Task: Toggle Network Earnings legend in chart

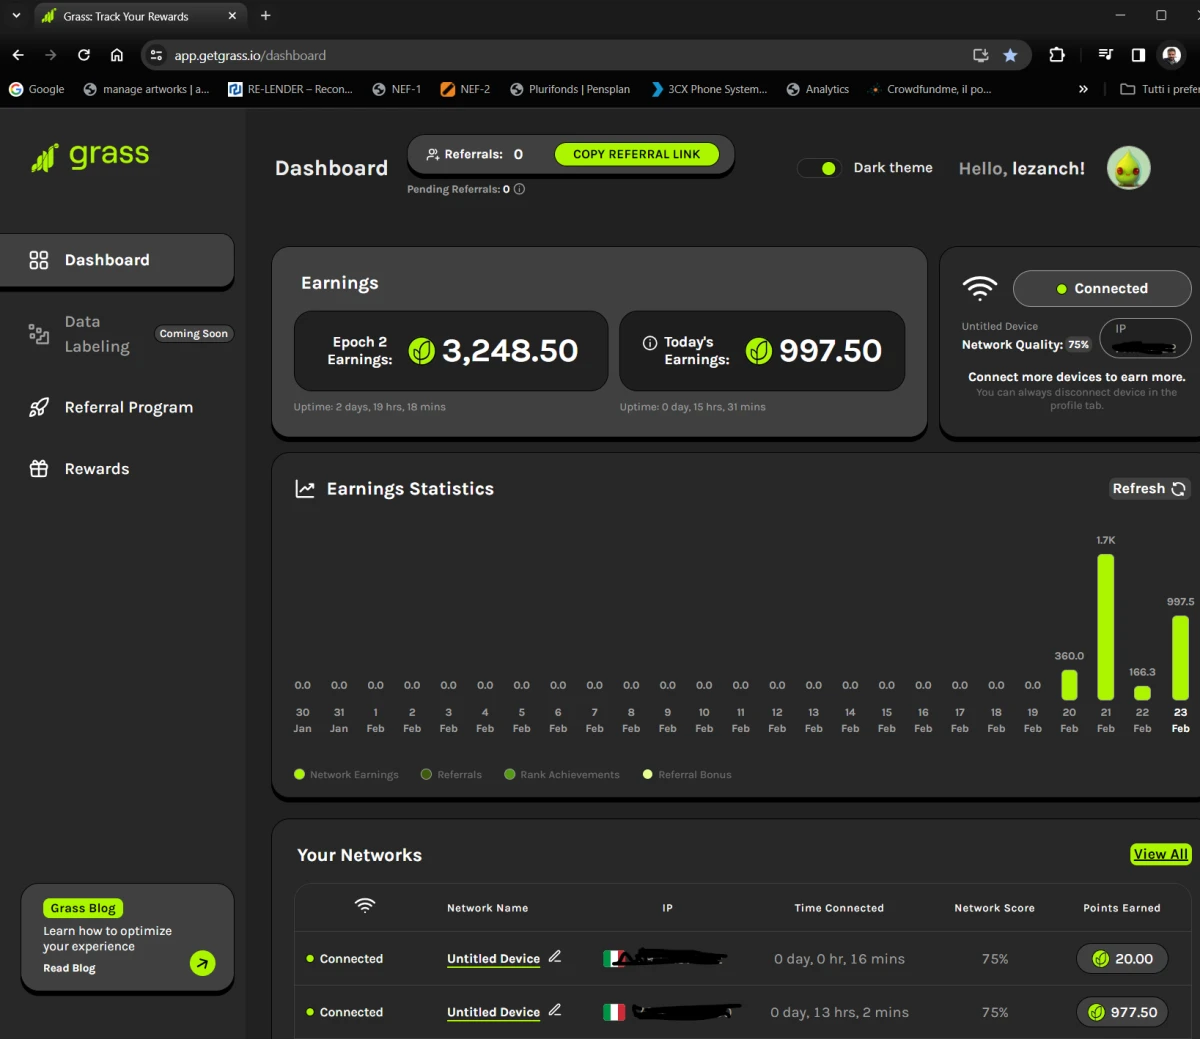Action: tap(347, 775)
